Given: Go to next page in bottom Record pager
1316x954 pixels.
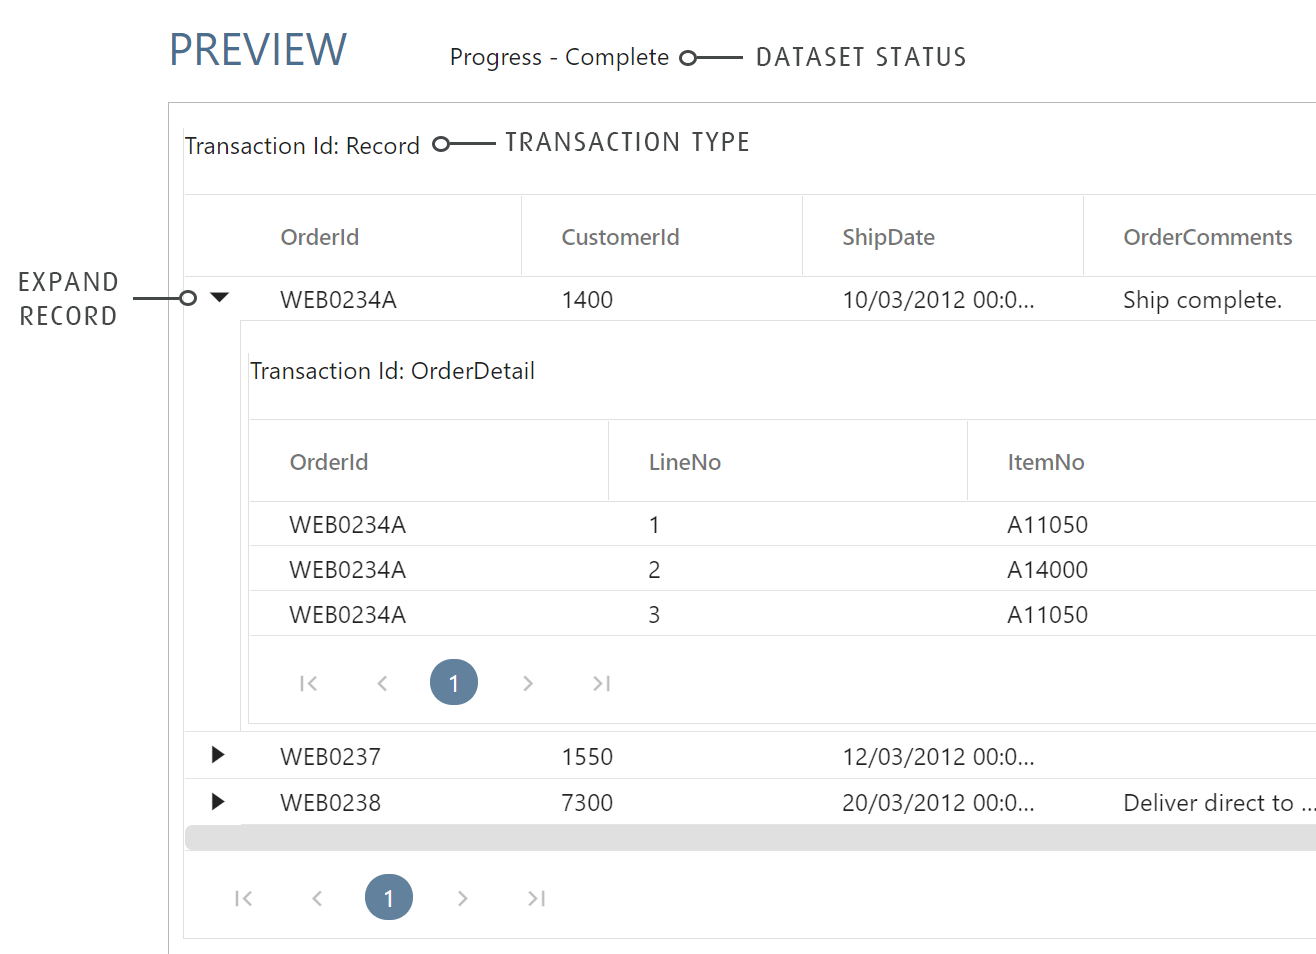Looking at the screenshot, I should 462,898.
